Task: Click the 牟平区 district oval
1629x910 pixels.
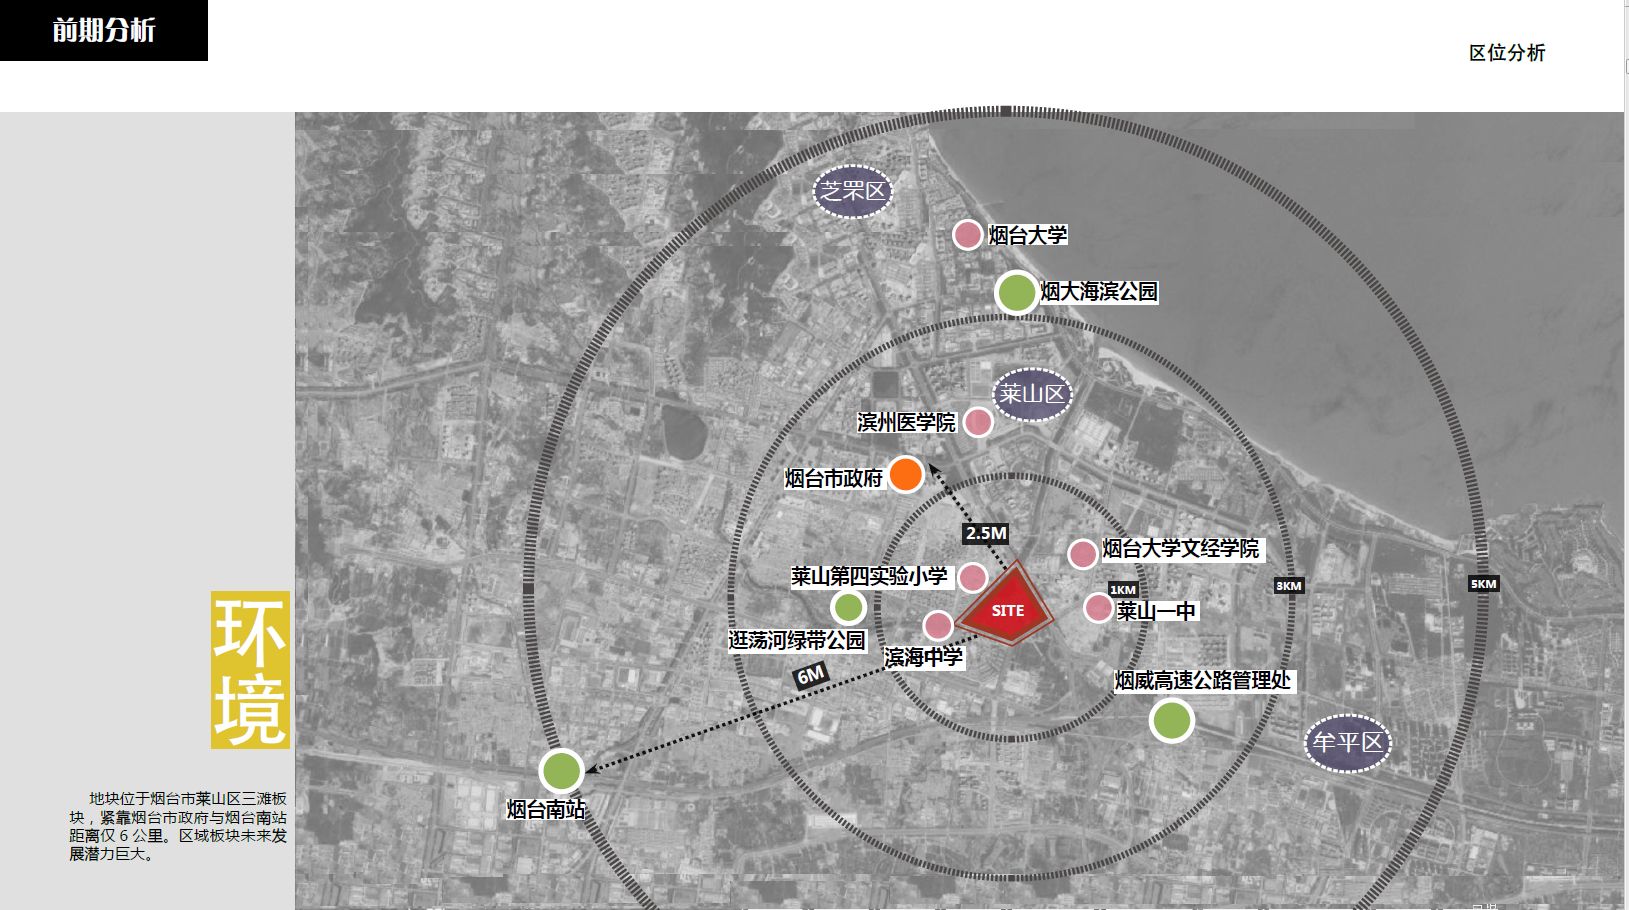Action: [1348, 743]
